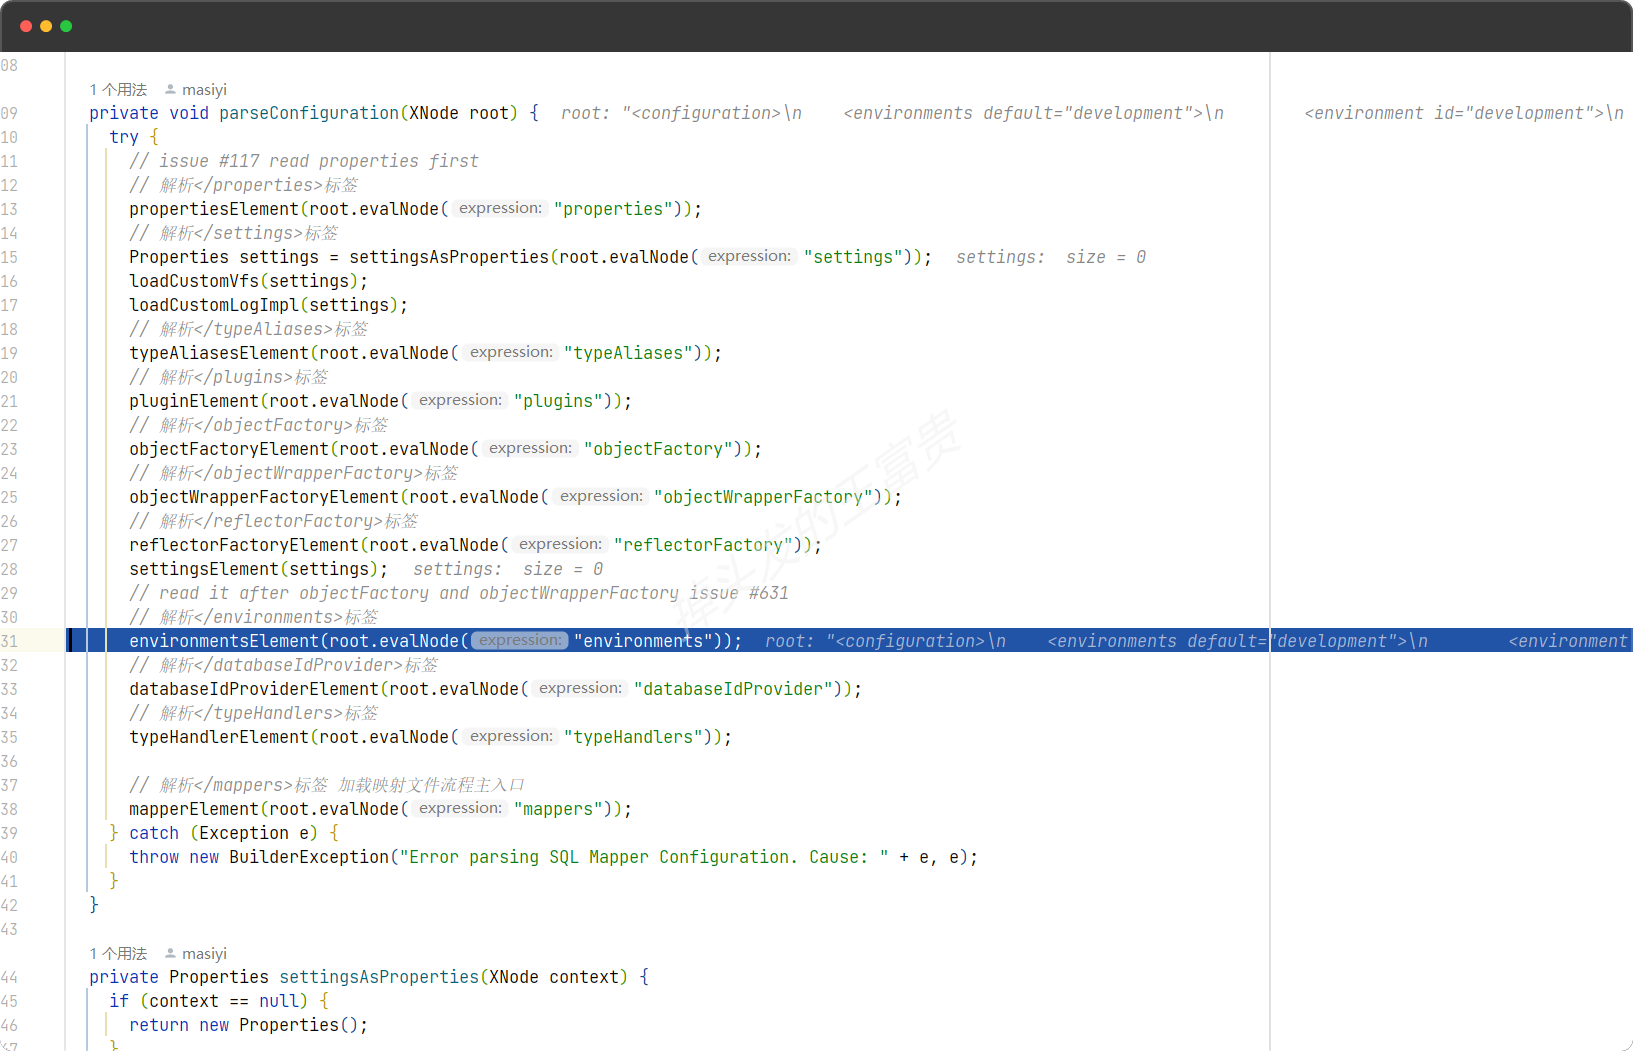Click the parseConfiguration method name
The width and height of the screenshot is (1633, 1051).
pyautogui.click(x=309, y=113)
